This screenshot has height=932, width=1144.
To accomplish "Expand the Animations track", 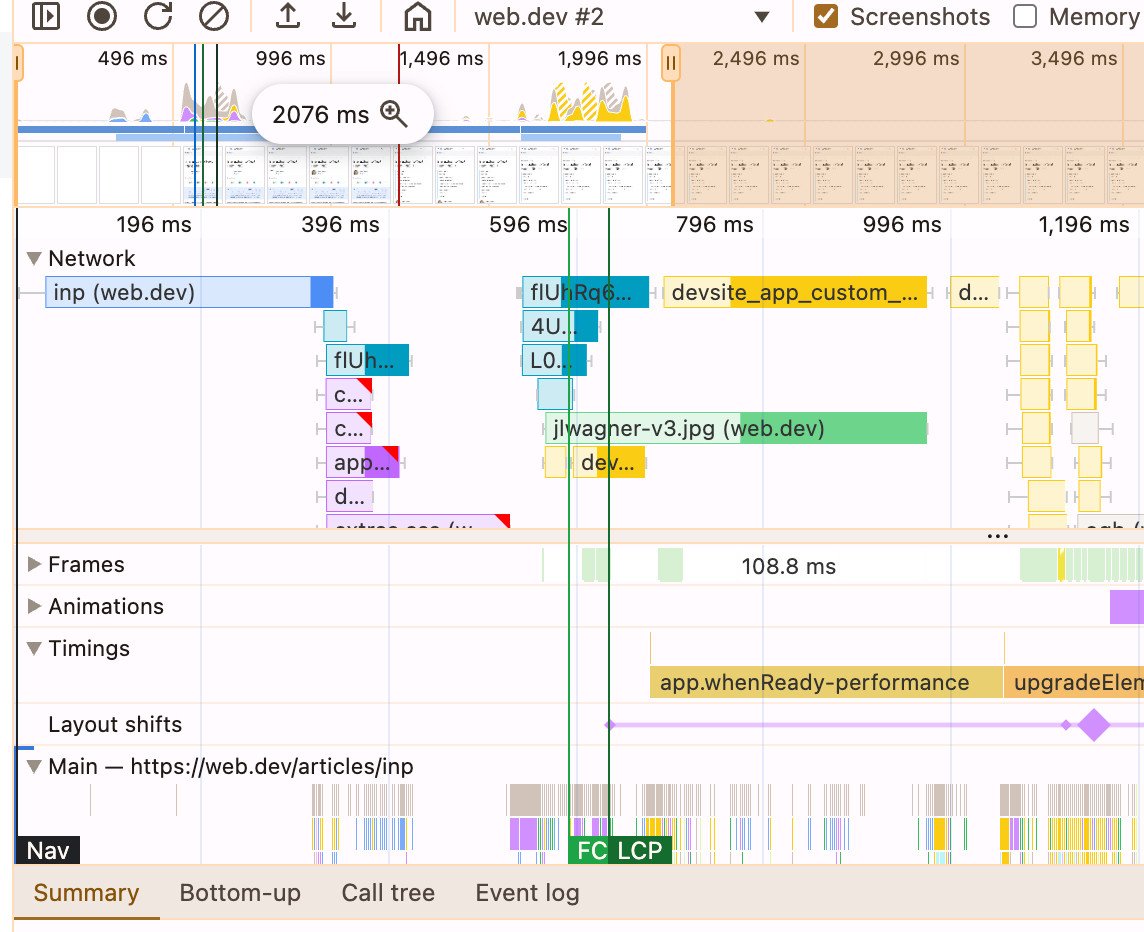I will [34, 606].
